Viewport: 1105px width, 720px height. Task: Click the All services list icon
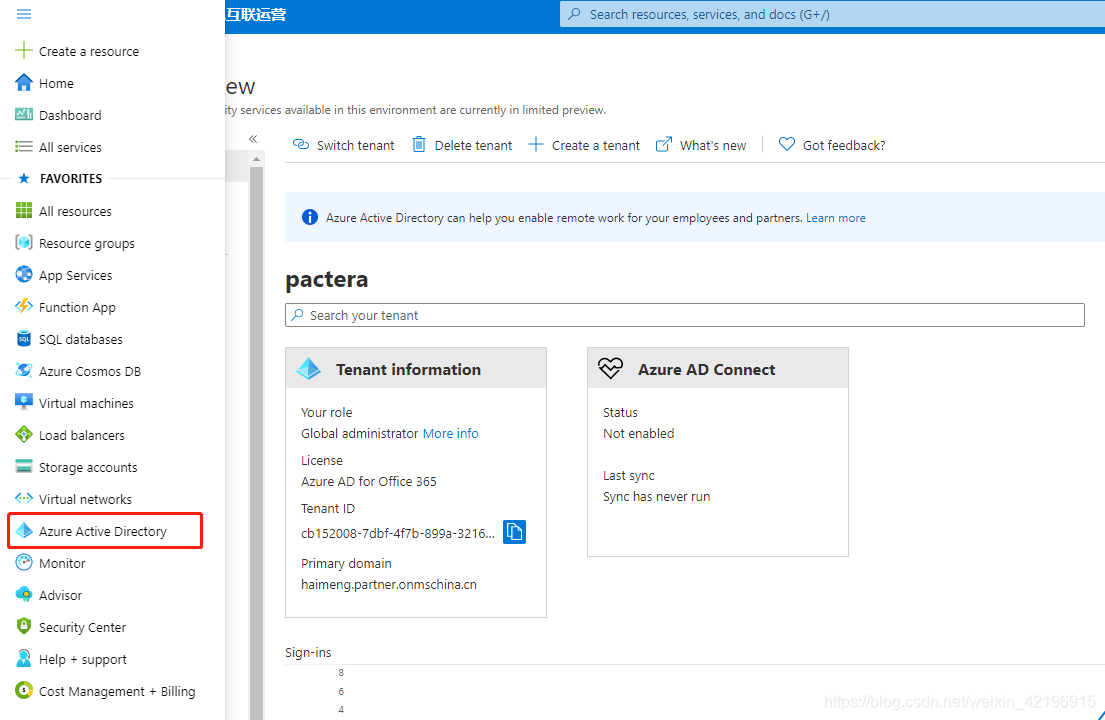(x=23, y=147)
